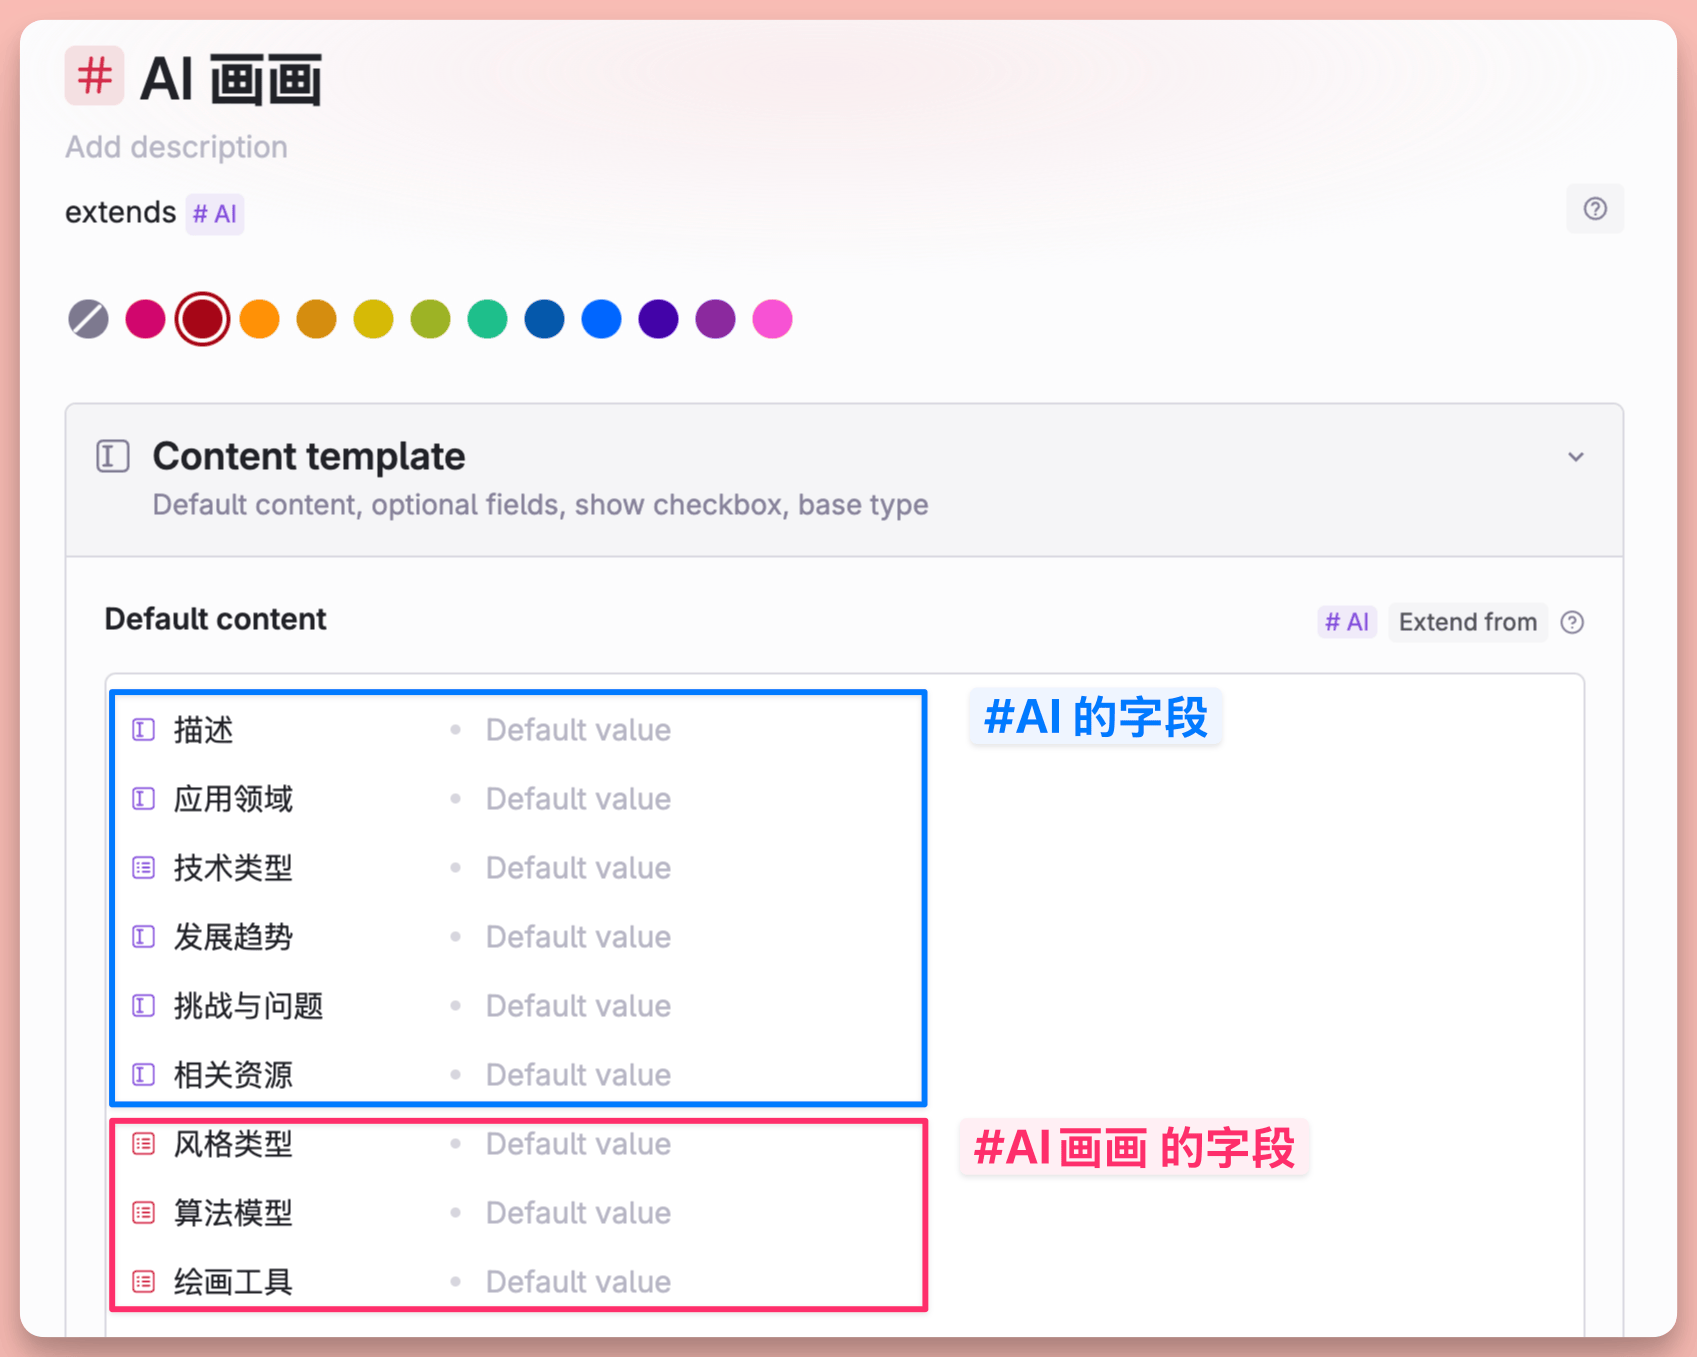The width and height of the screenshot is (1697, 1357).
Task: Open the help icon next to extends
Action: (1595, 209)
